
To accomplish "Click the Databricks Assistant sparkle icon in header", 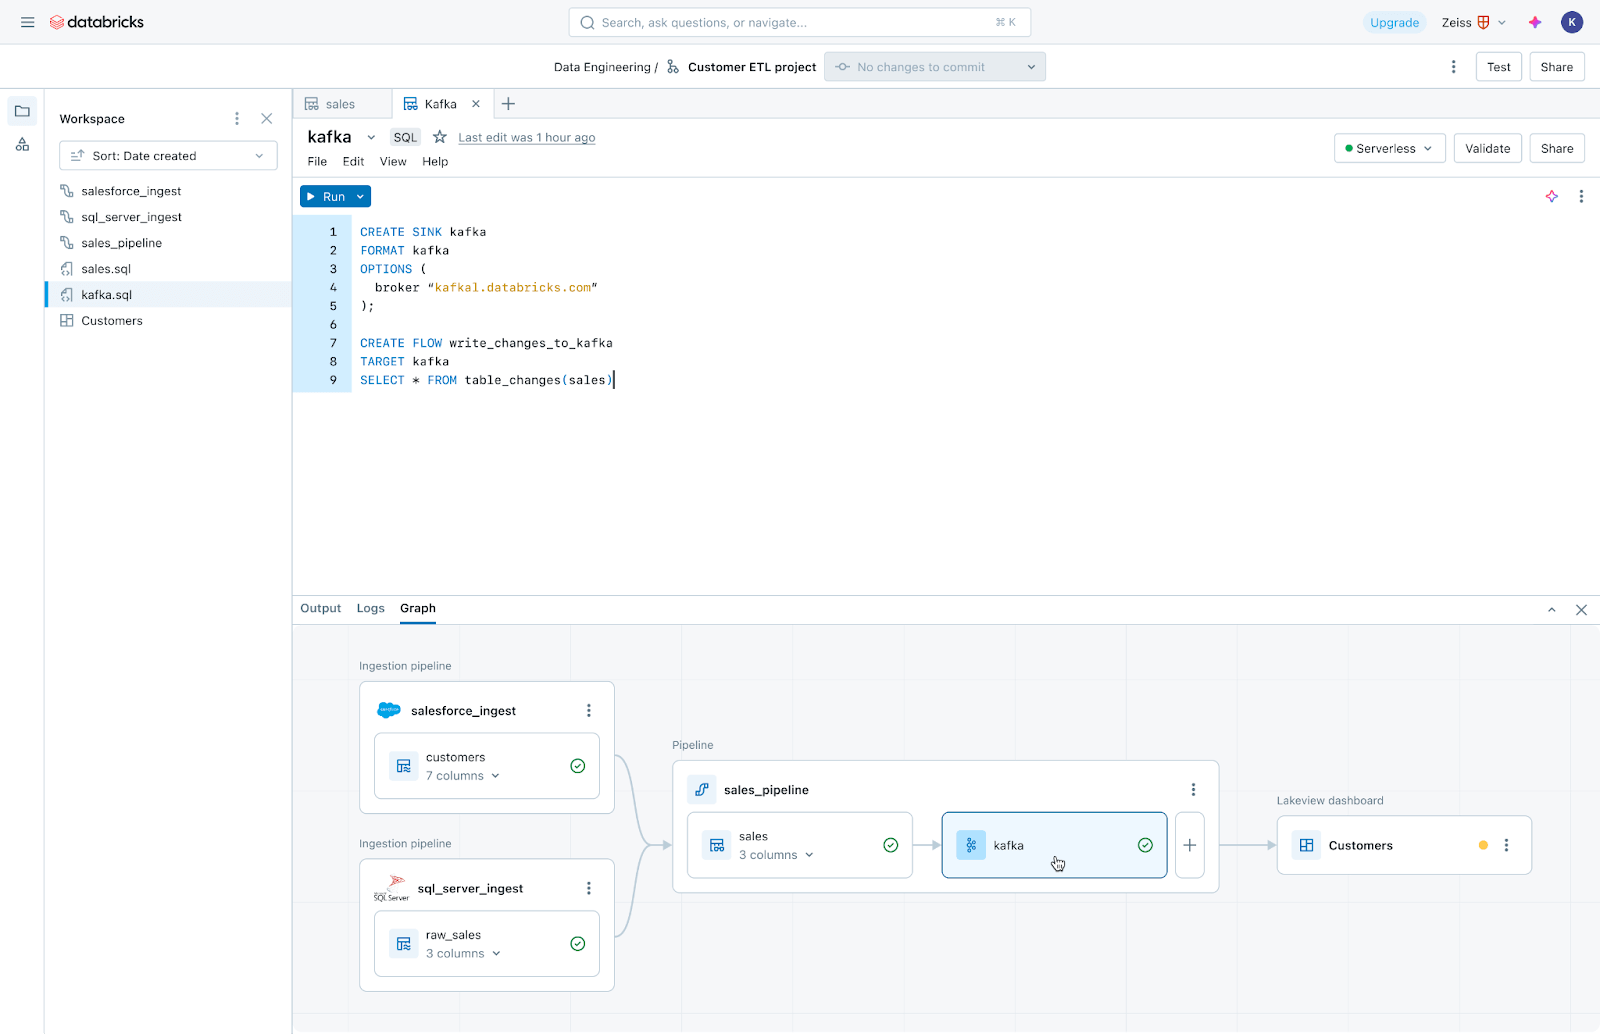I will pos(1535,22).
